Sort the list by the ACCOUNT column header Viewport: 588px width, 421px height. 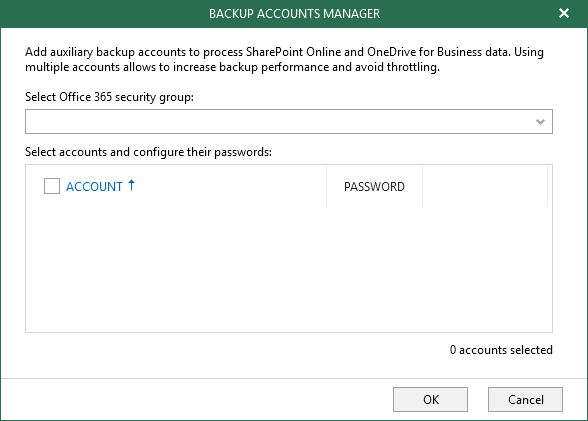click(x=94, y=186)
